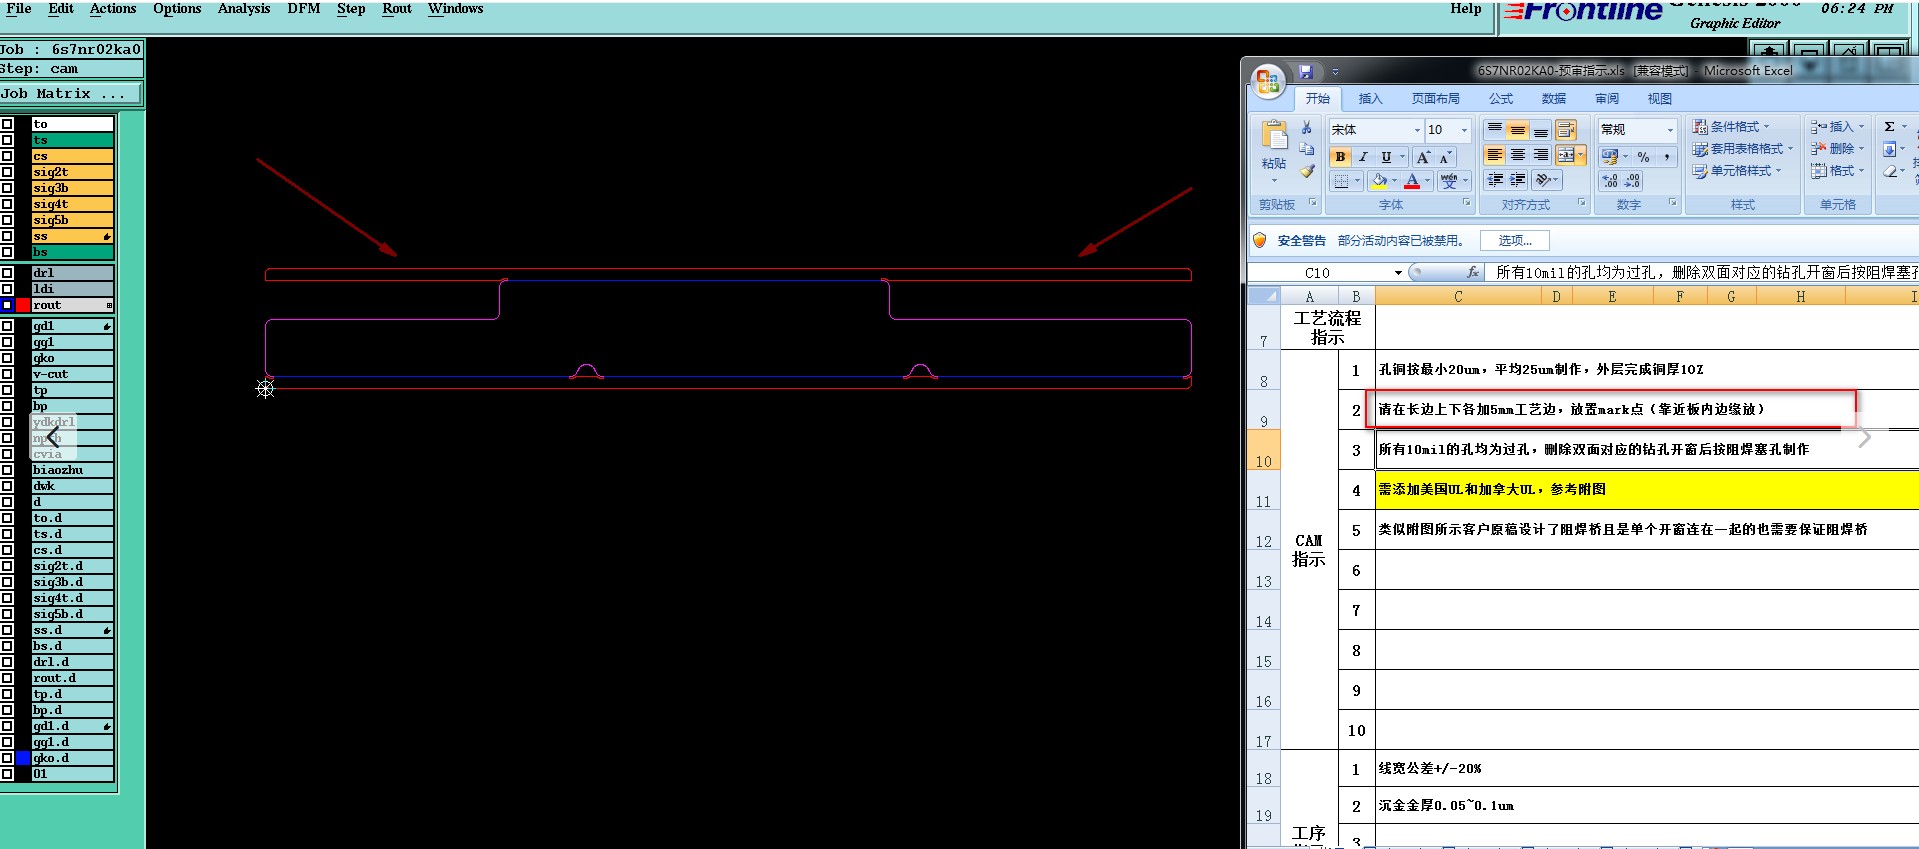Click the AutoSum sigma icon

coord(1889,127)
